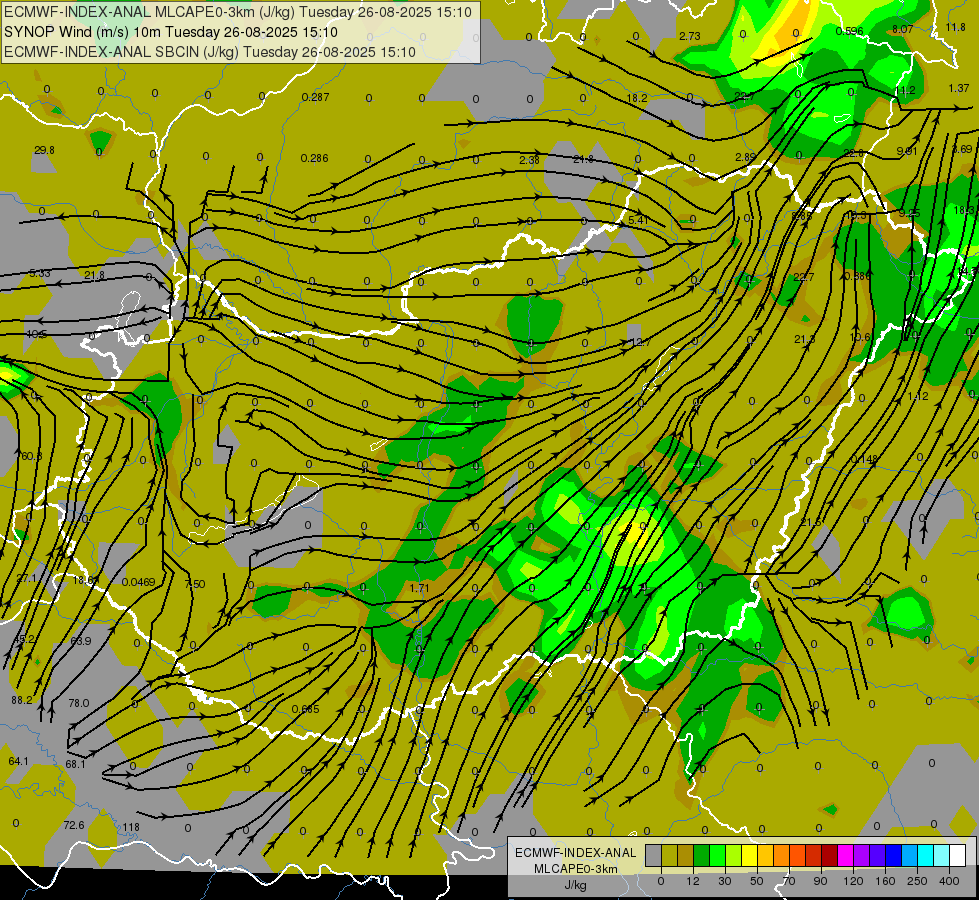Click legend scale label 12
This screenshot has height=900, width=979.
692,881
